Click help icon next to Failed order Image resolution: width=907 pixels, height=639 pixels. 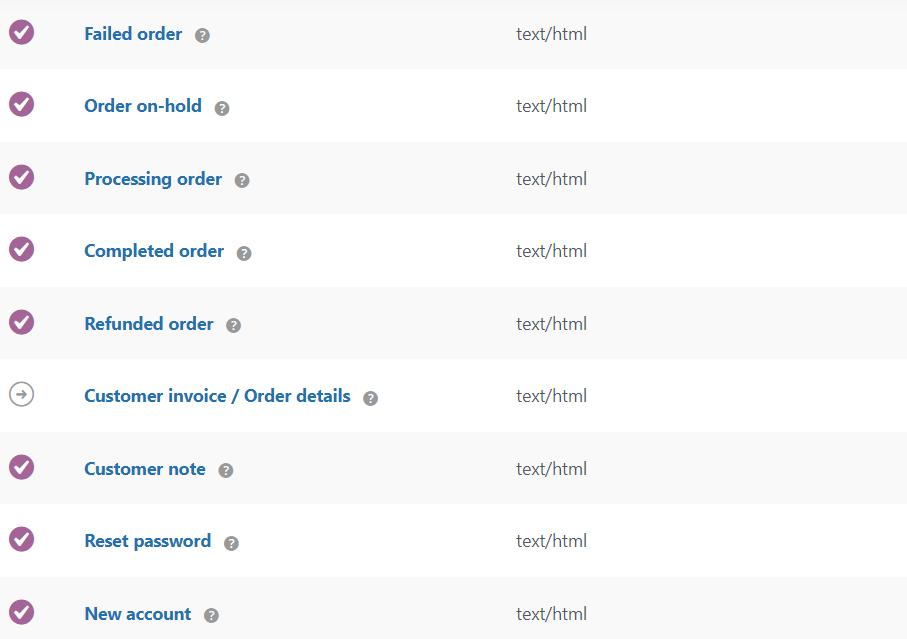(x=203, y=36)
